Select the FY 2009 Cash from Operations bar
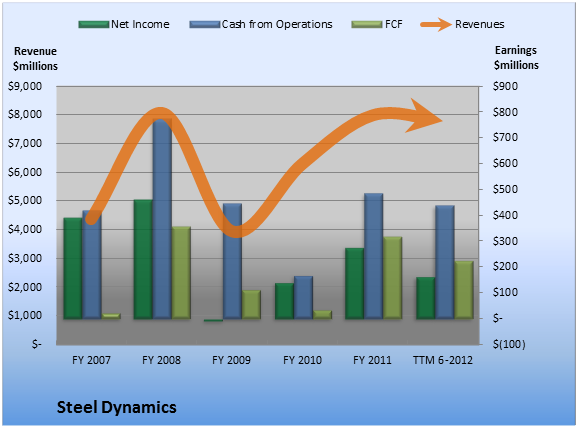577x427 pixels. click(233, 261)
